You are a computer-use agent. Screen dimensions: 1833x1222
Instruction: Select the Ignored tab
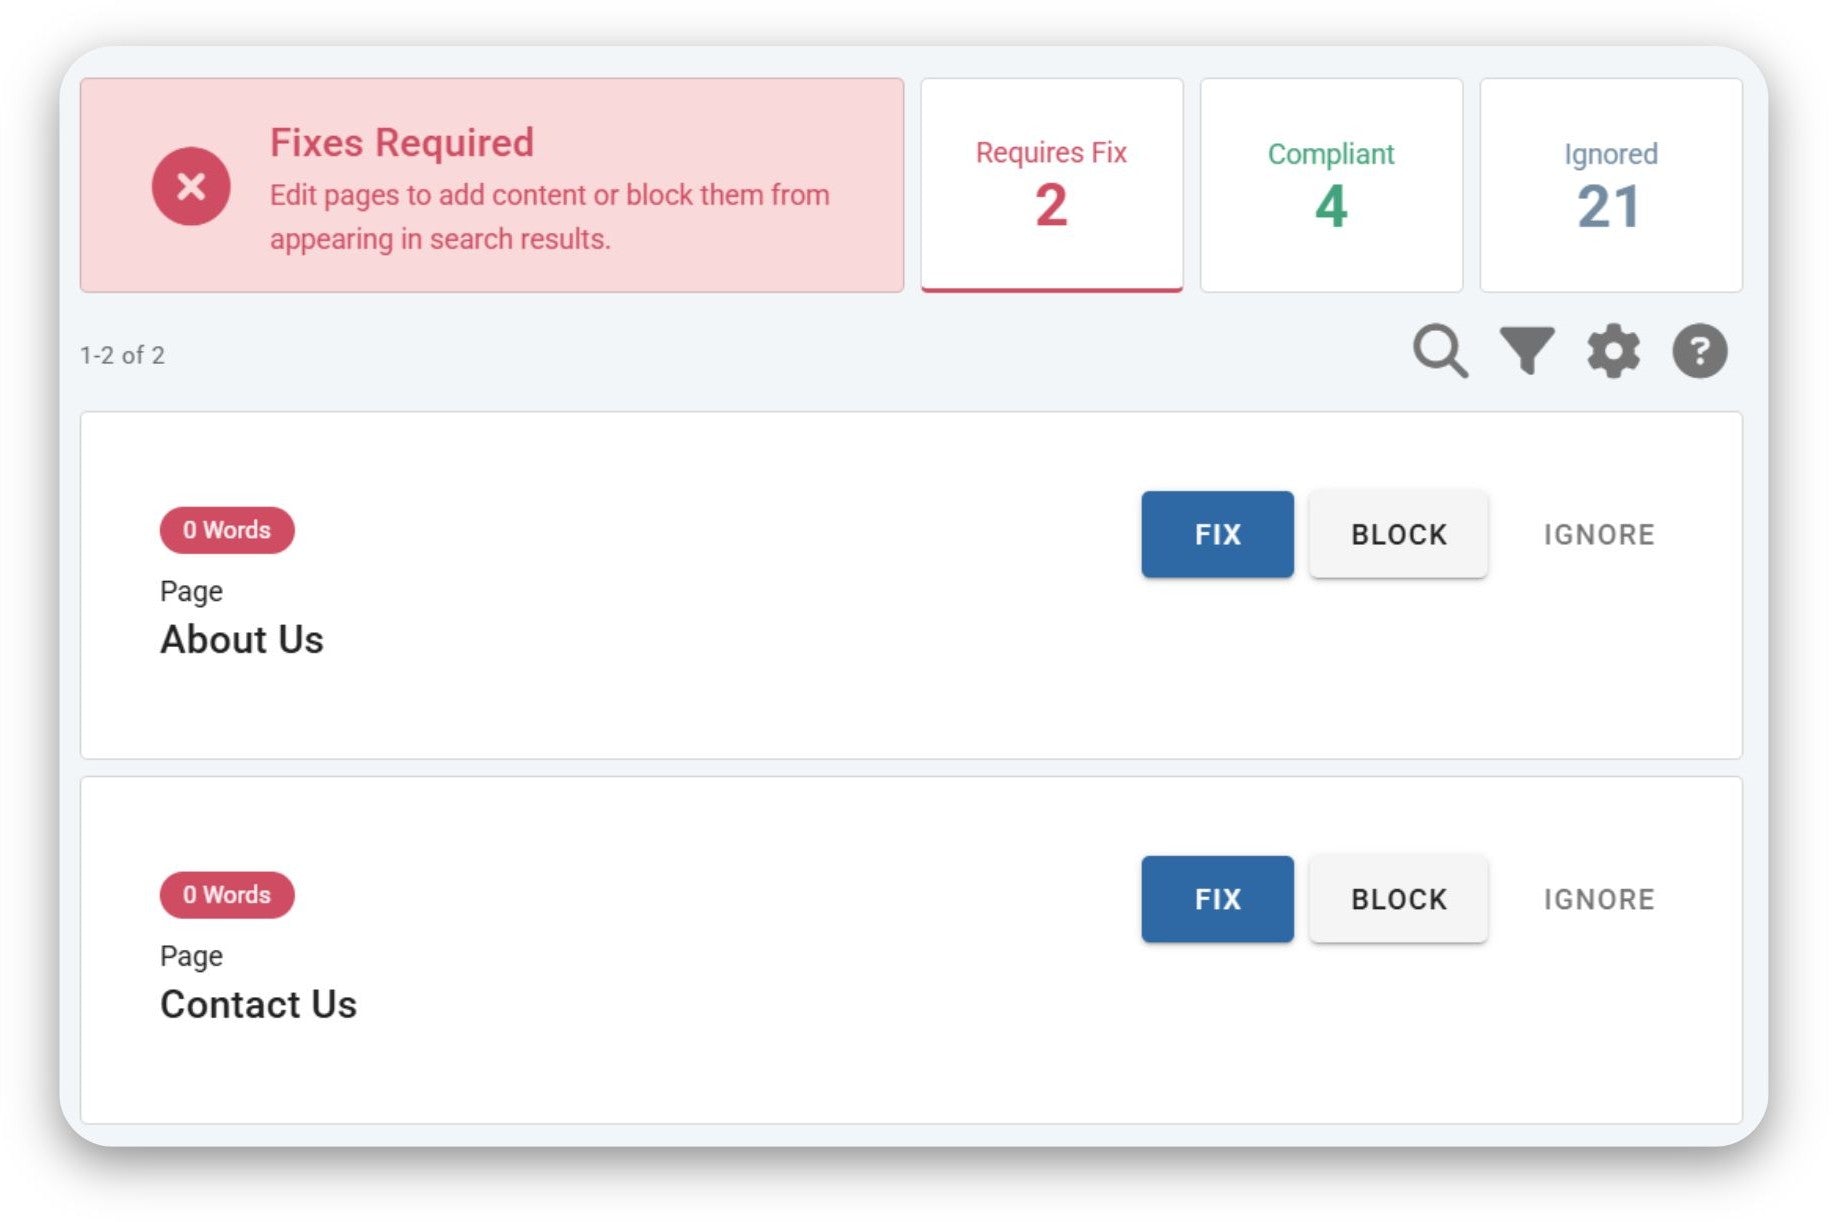[x=1610, y=185]
